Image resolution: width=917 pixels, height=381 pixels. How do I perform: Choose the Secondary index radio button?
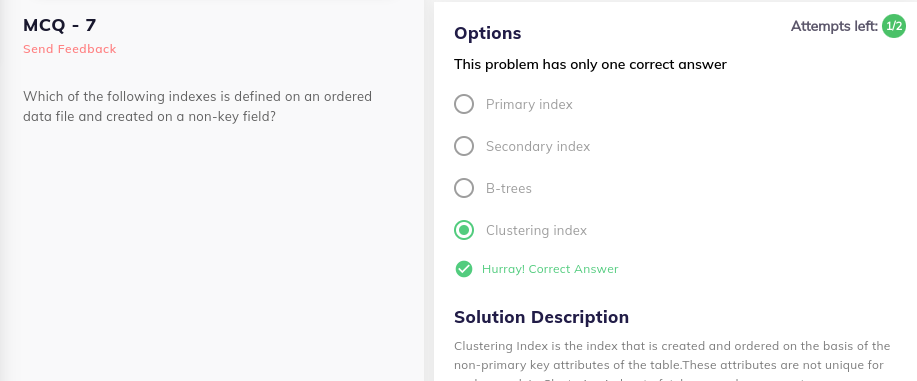pyautogui.click(x=464, y=146)
